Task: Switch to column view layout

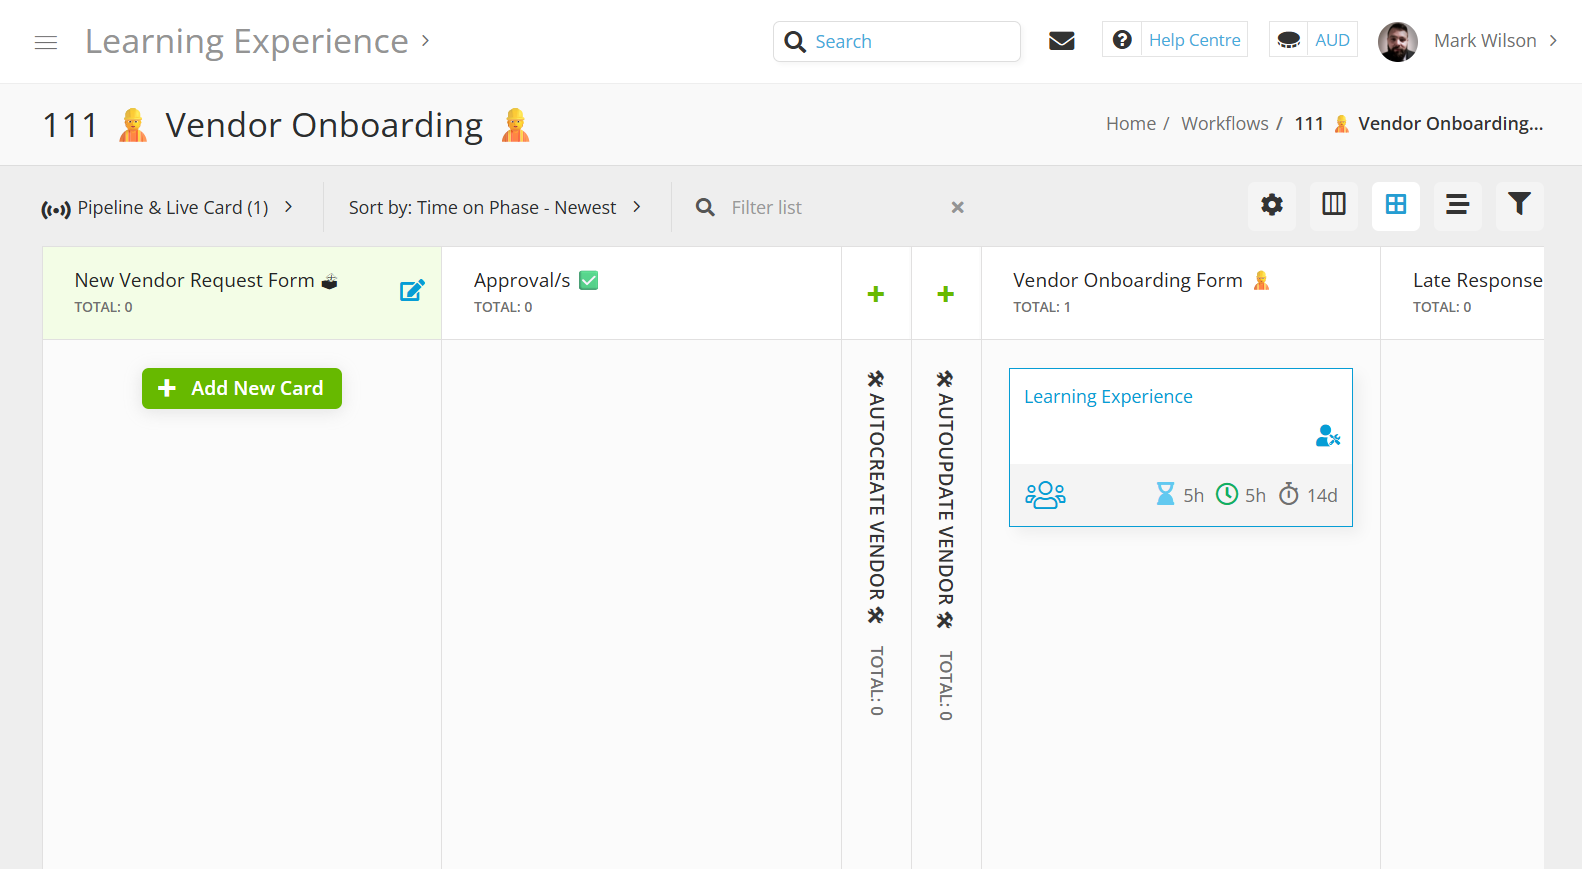Action: point(1333,206)
